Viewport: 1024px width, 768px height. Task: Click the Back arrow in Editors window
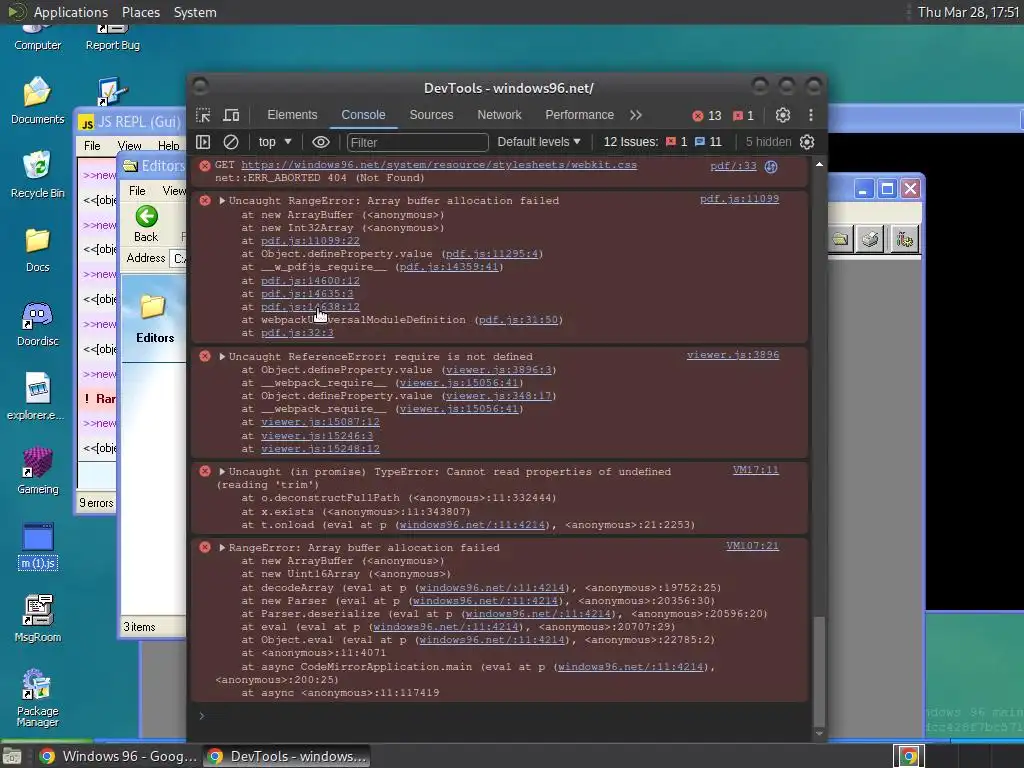[x=146, y=223]
